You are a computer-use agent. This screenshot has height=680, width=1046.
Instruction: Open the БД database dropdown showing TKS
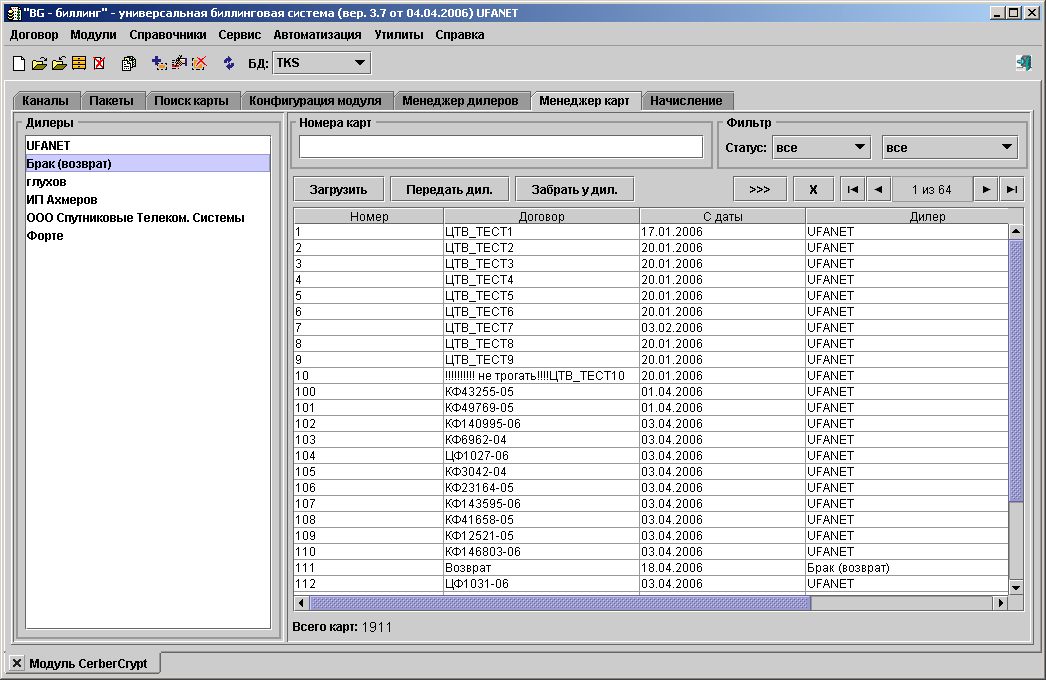click(321, 63)
